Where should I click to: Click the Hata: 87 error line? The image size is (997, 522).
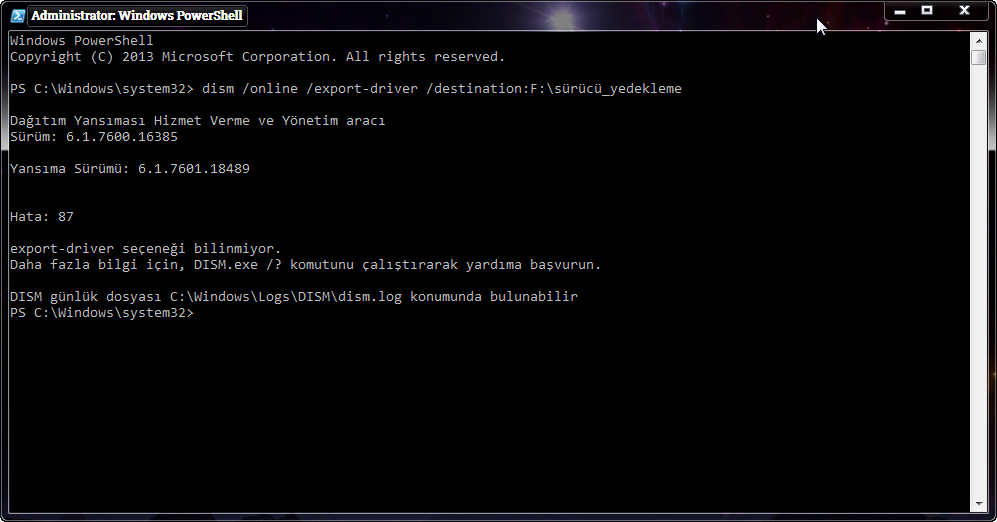point(42,217)
